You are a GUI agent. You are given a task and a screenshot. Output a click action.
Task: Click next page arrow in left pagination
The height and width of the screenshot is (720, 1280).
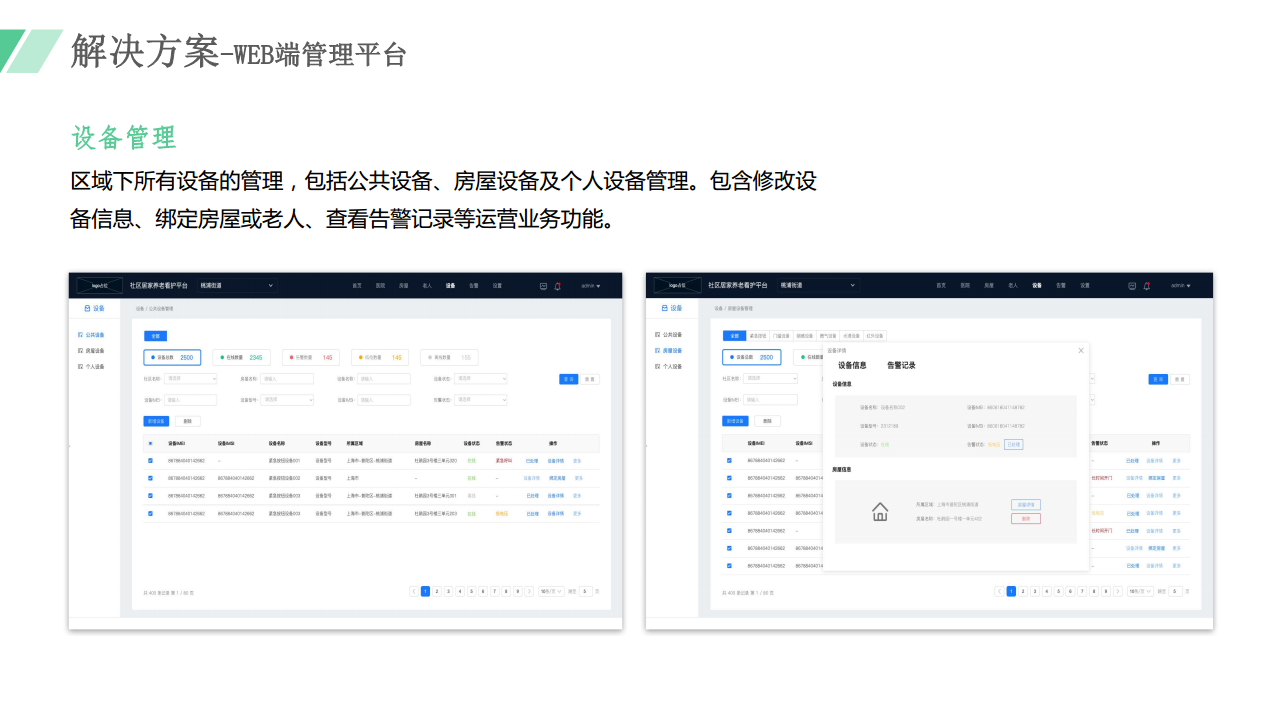530,592
